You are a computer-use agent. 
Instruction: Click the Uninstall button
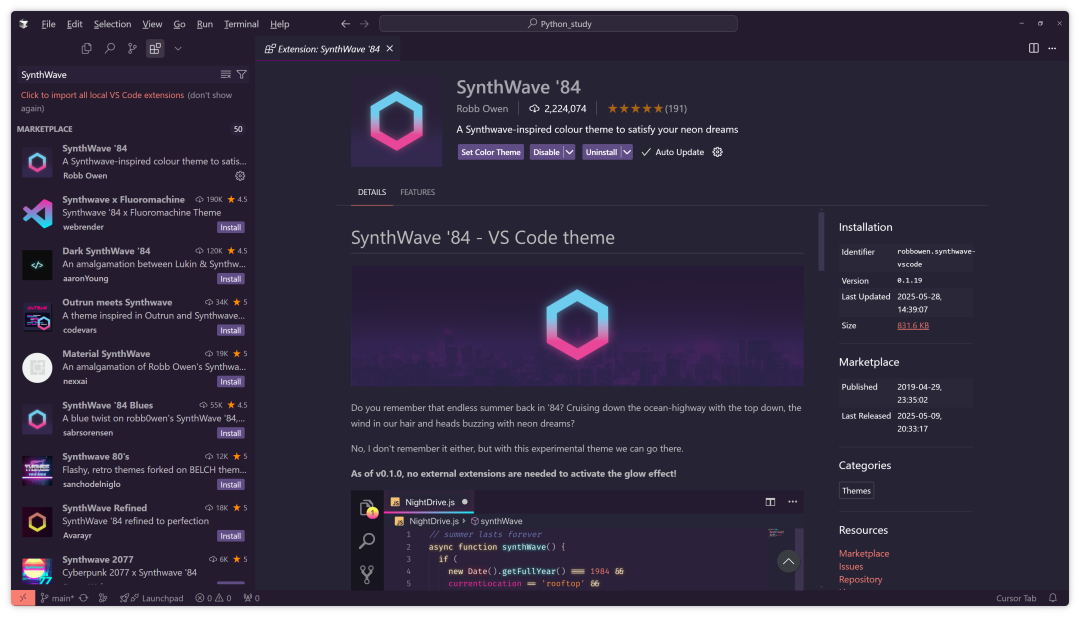[601, 152]
